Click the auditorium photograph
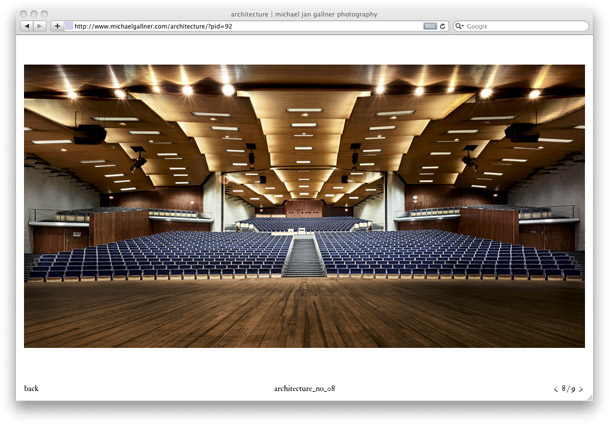Screen dimensions: 609x424 [304, 206]
